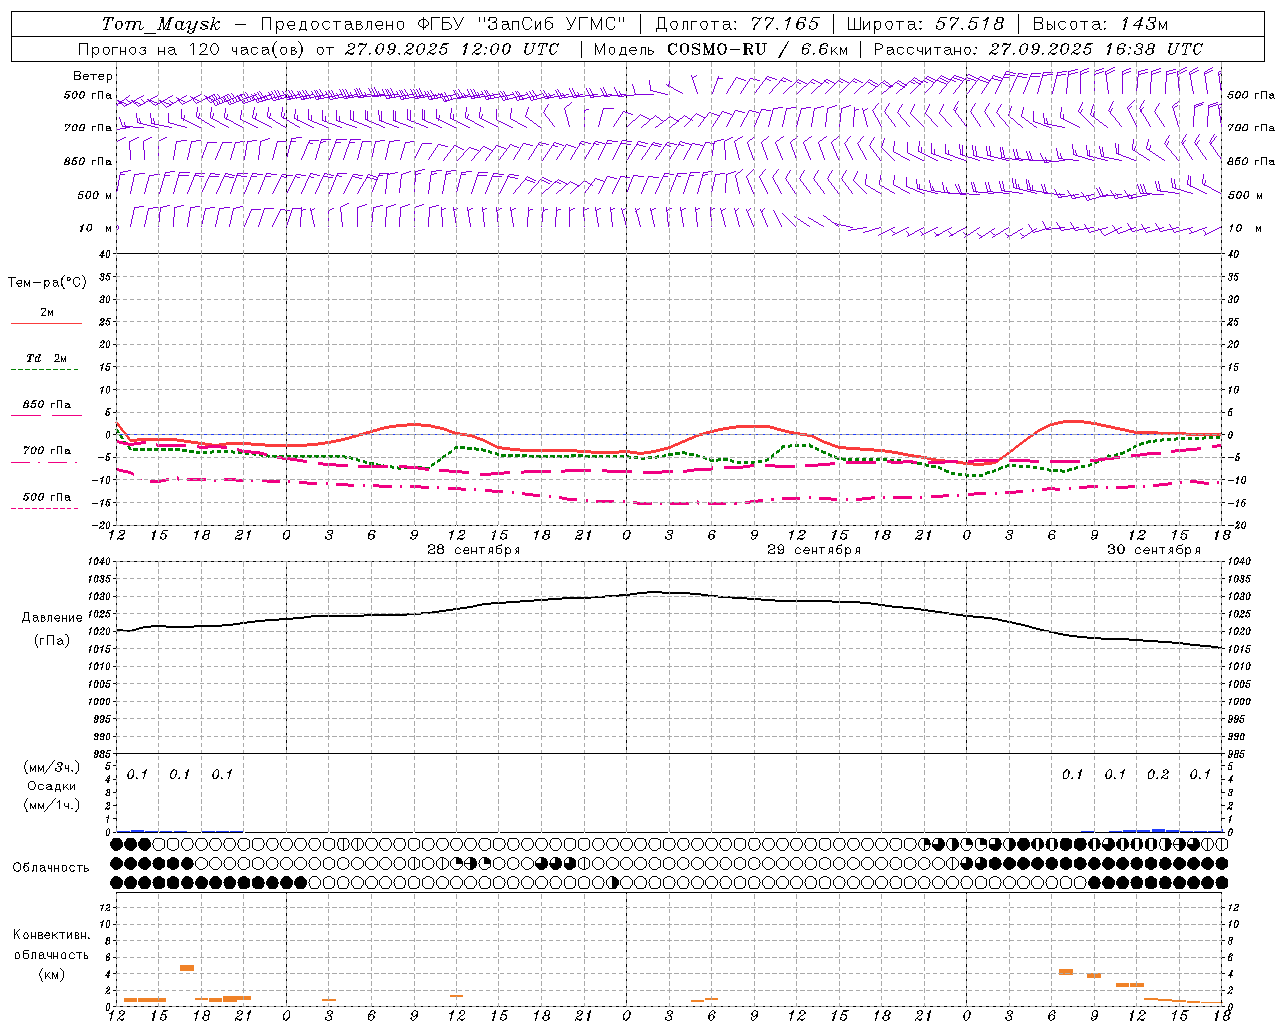The height and width of the screenshot is (1024, 1280).
Task: Click the Долгота 77.165 longitude field
Action: coord(737,24)
